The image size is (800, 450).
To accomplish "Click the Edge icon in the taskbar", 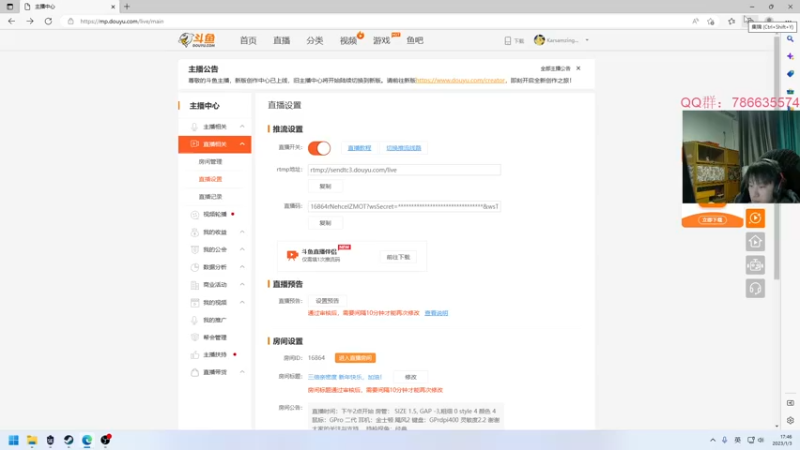I will 87,440.
